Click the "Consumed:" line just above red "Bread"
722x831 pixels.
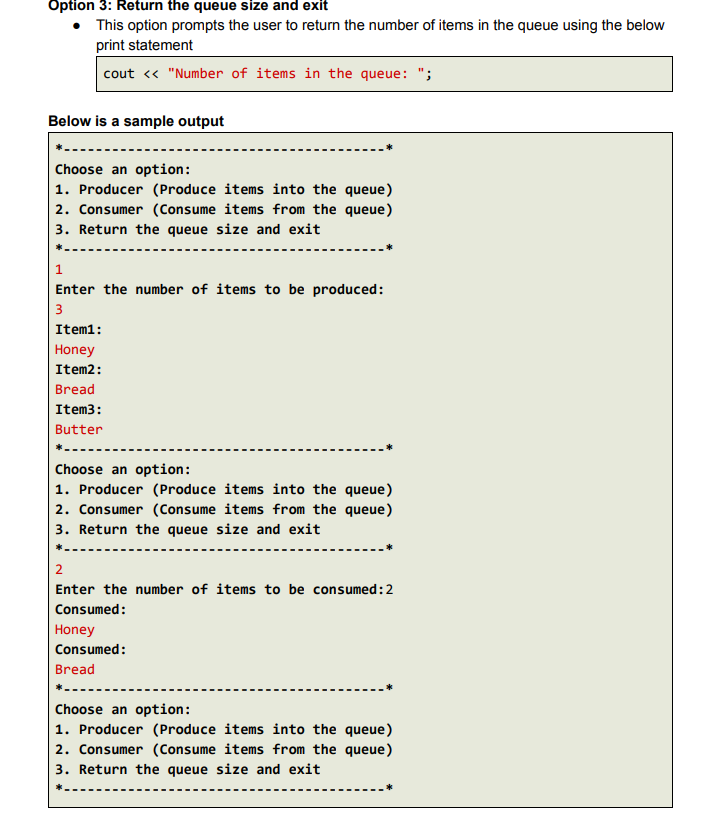click(91, 649)
